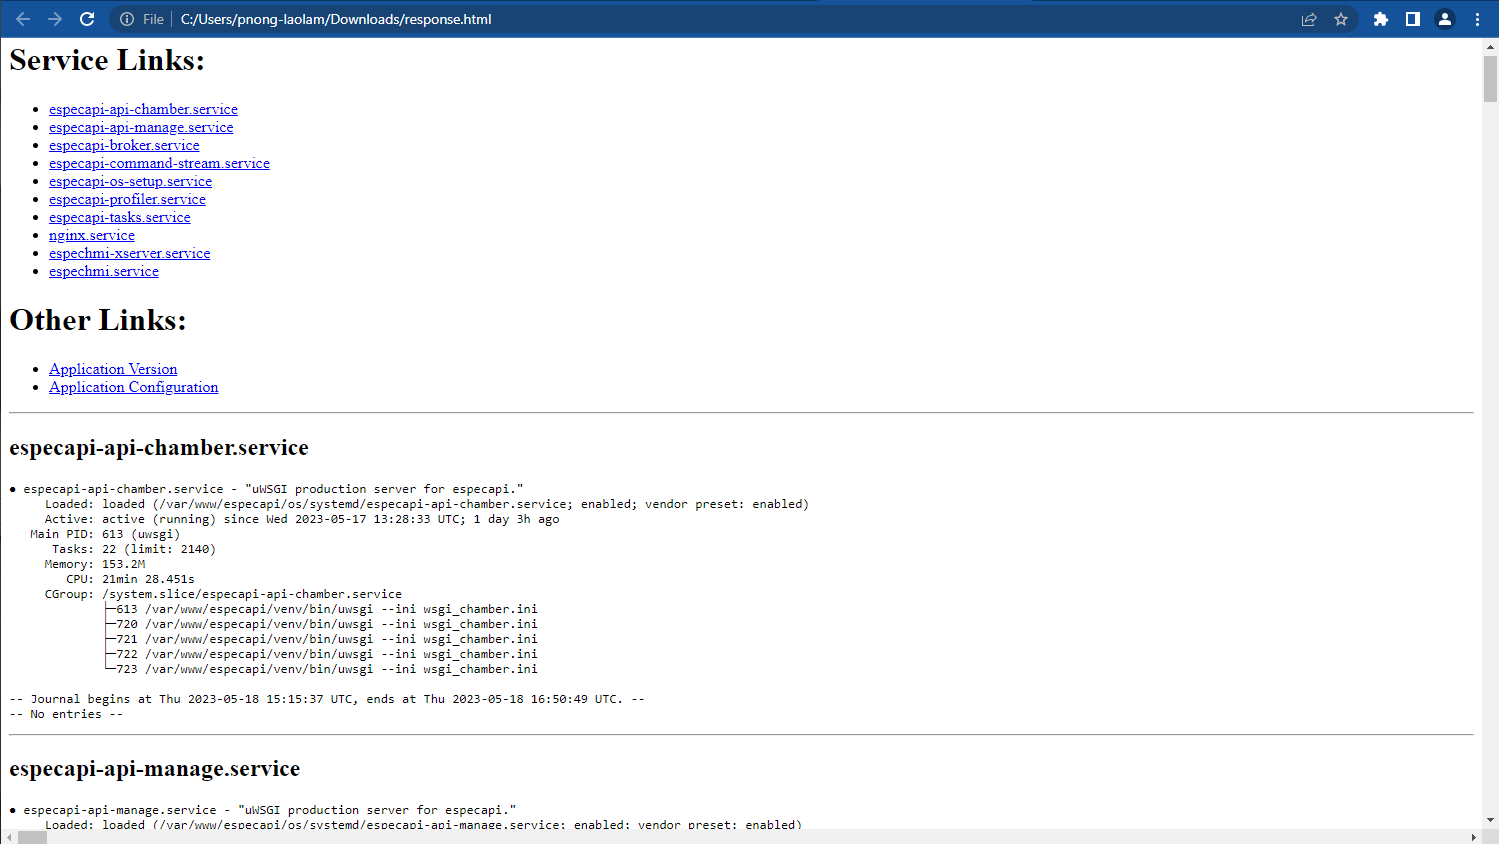Viewport: 1499px width, 844px height.
Task: Go forward with the browser forward arrow
Action: [55, 19]
